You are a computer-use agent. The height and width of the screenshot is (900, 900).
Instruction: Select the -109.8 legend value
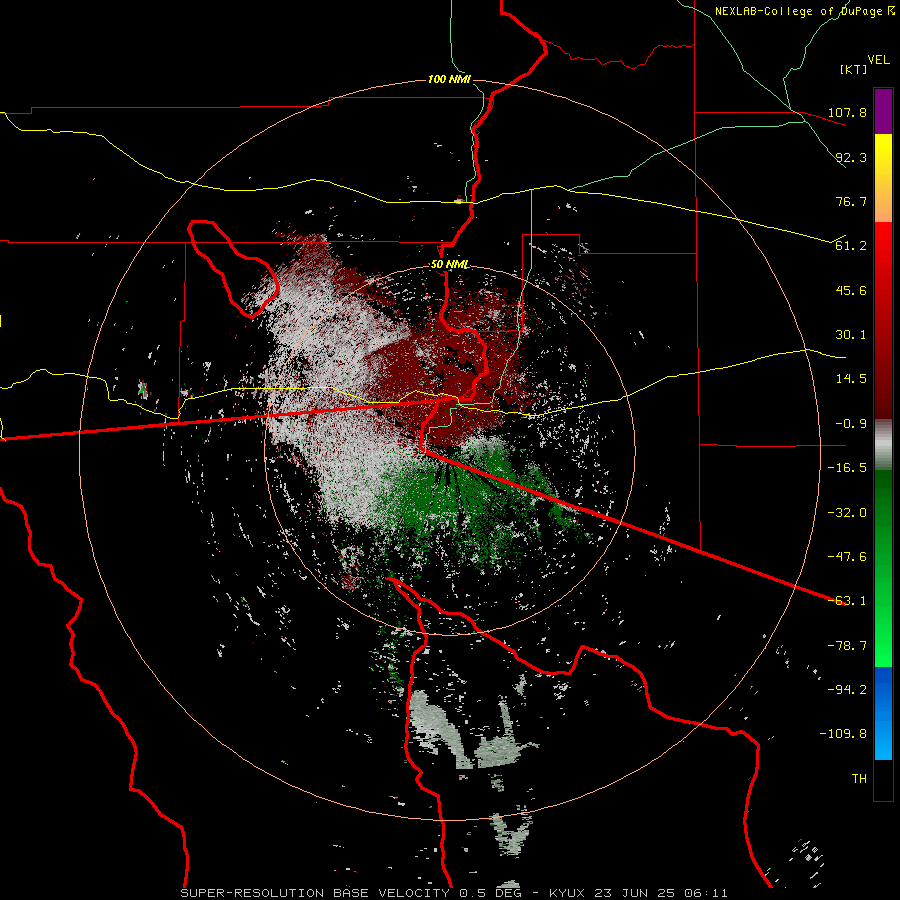[x=843, y=734]
